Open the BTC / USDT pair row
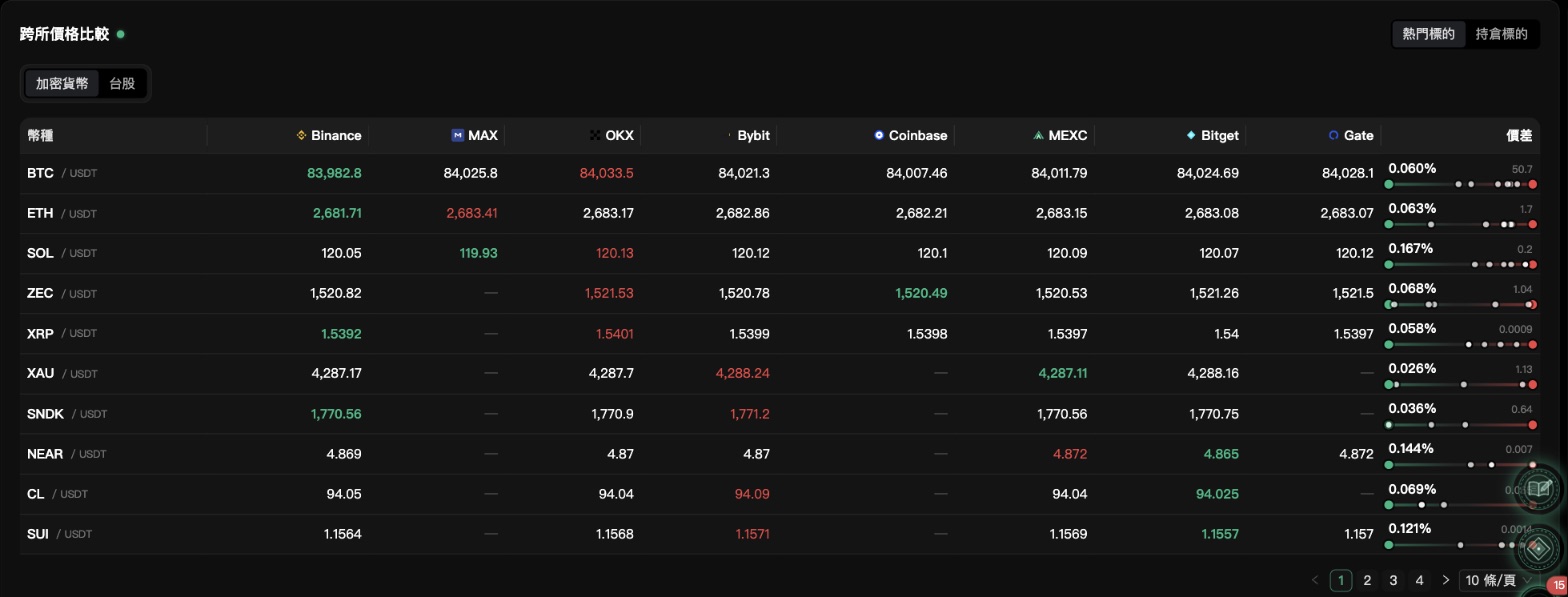 [x=780, y=173]
